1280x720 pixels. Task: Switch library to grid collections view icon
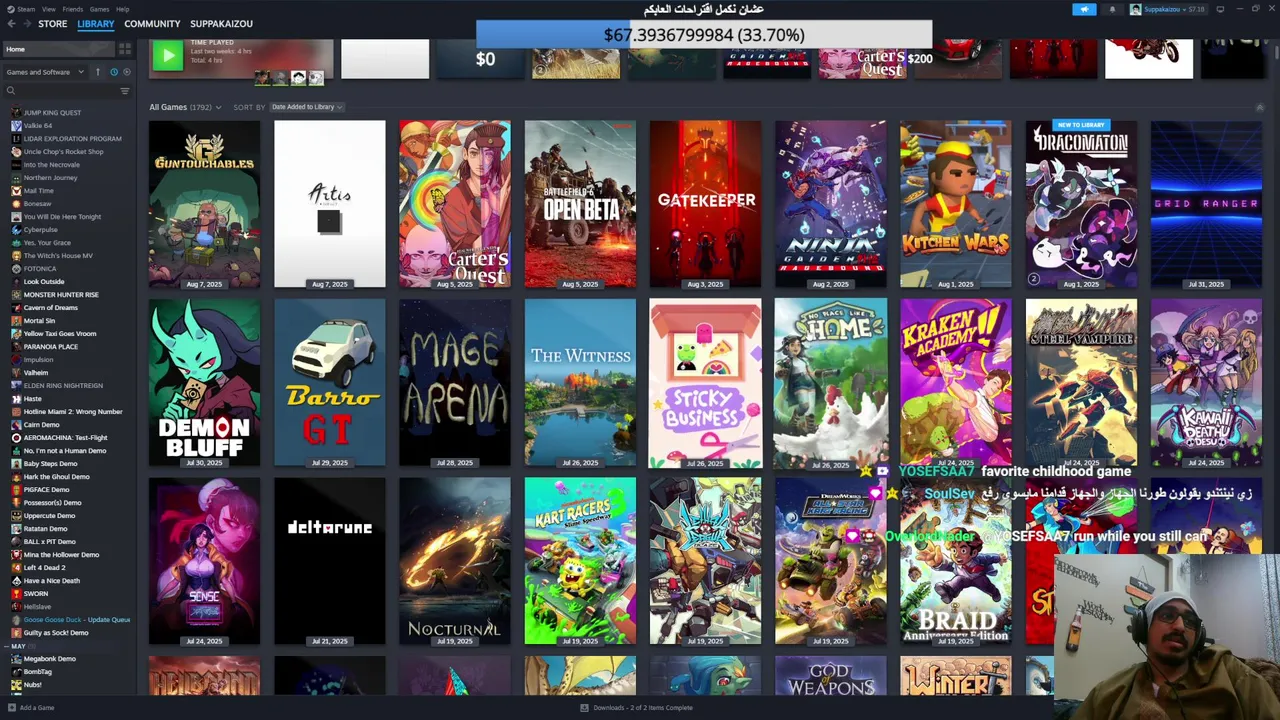[x=125, y=49]
